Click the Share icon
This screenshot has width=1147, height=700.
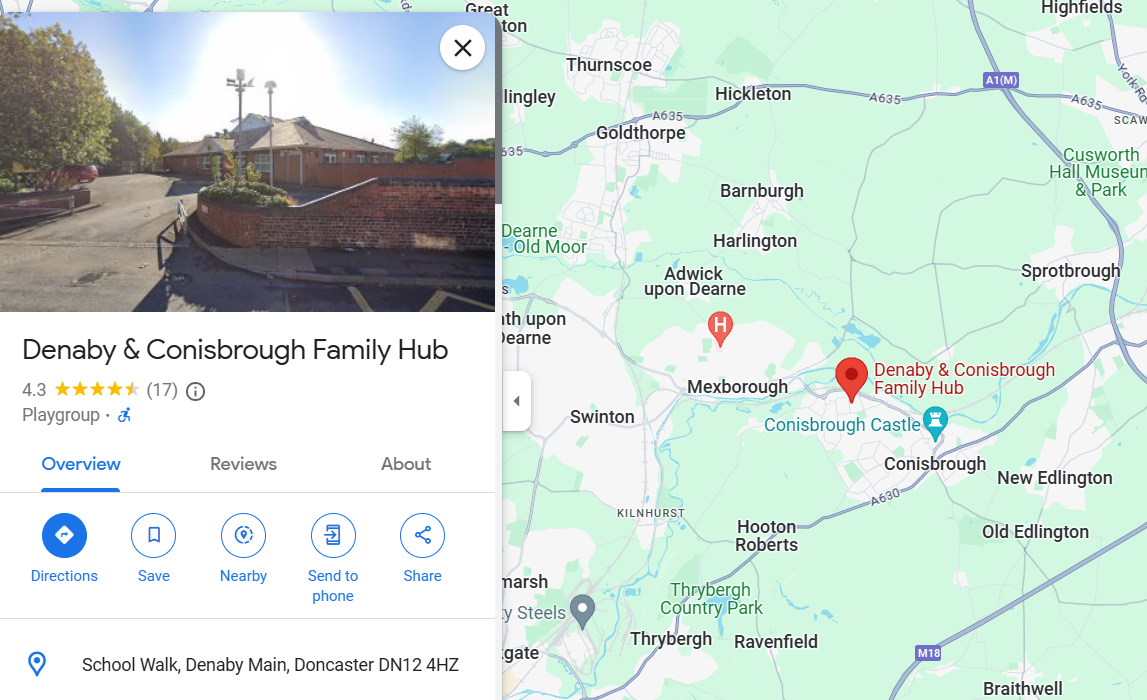coord(423,535)
